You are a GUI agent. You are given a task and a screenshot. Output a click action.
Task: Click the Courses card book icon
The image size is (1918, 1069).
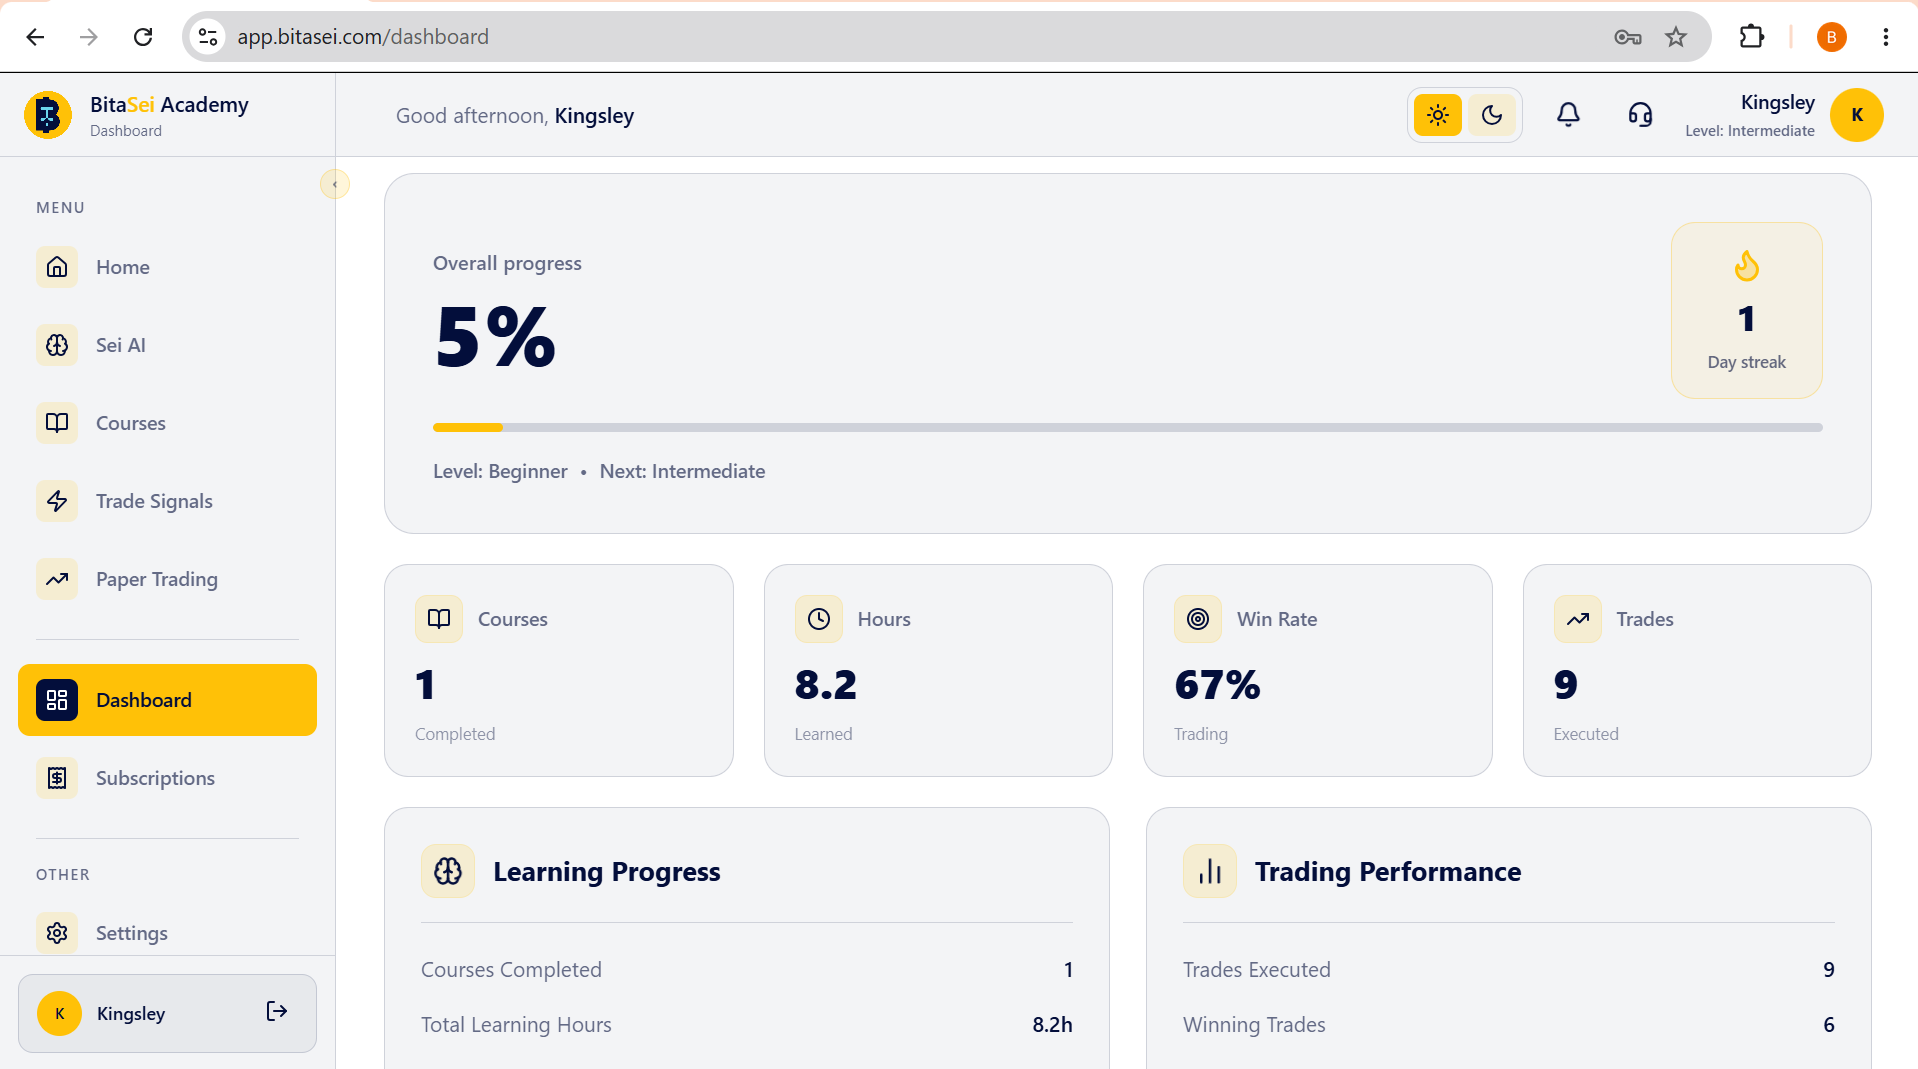pyautogui.click(x=439, y=619)
